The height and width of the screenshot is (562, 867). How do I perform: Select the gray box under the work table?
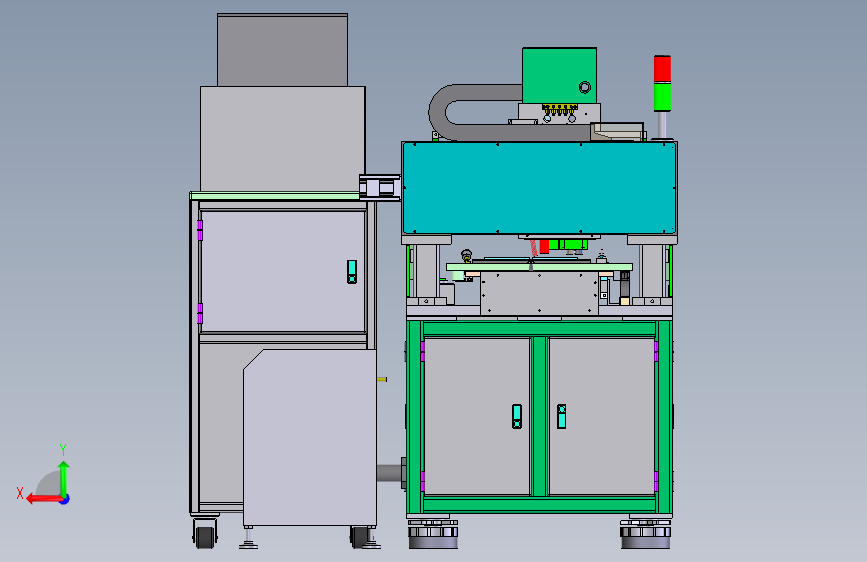coord(540,293)
